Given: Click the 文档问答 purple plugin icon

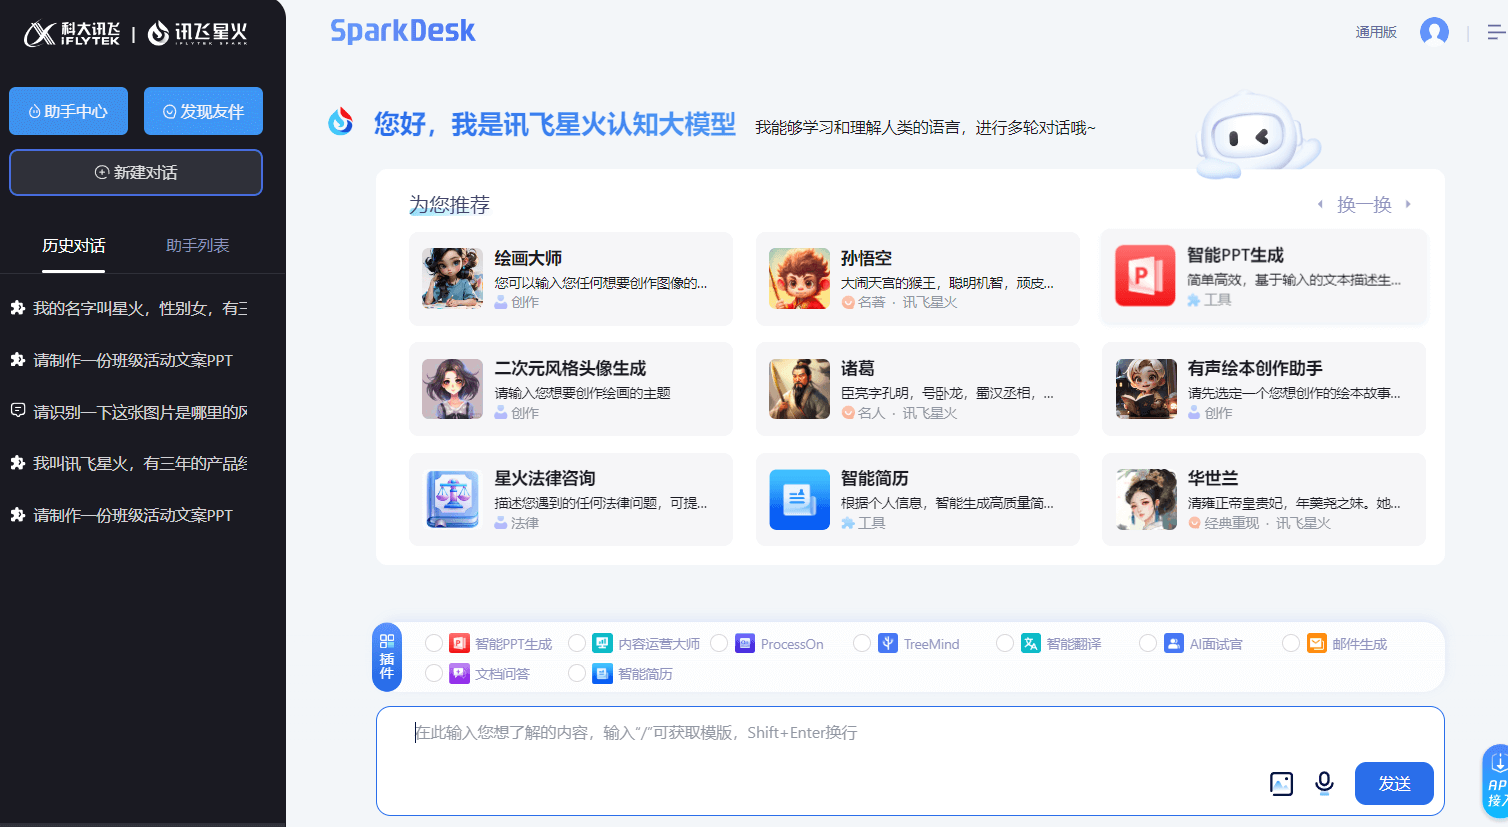Looking at the screenshot, I should [459, 673].
